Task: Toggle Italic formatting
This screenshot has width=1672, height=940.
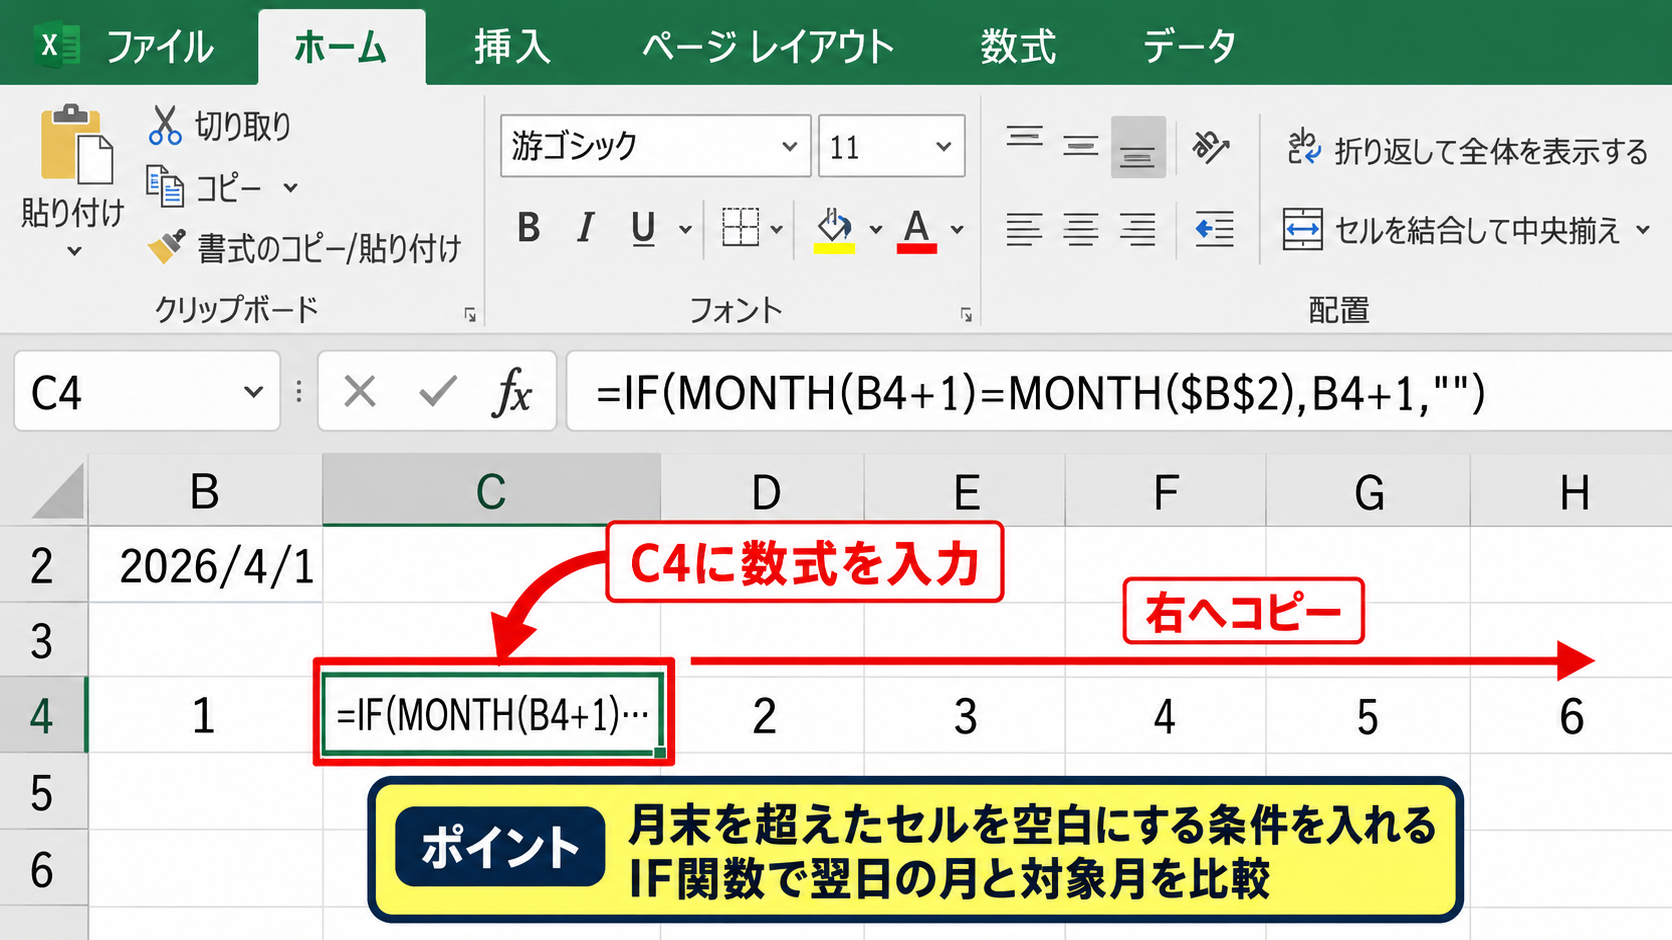Action: pyautogui.click(x=586, y=229)
